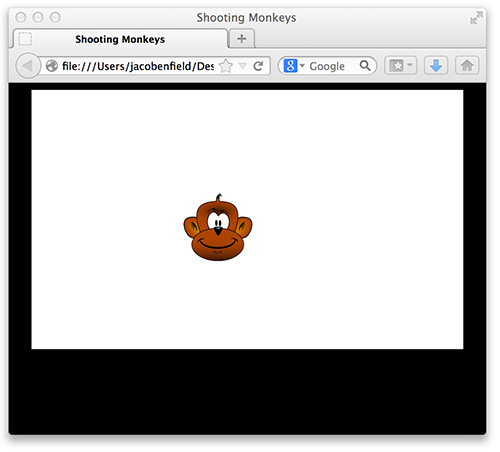This screenshot has width=500, height=452.
Task: Select the Shooting Monkeys tab
Action: [120, 39]
